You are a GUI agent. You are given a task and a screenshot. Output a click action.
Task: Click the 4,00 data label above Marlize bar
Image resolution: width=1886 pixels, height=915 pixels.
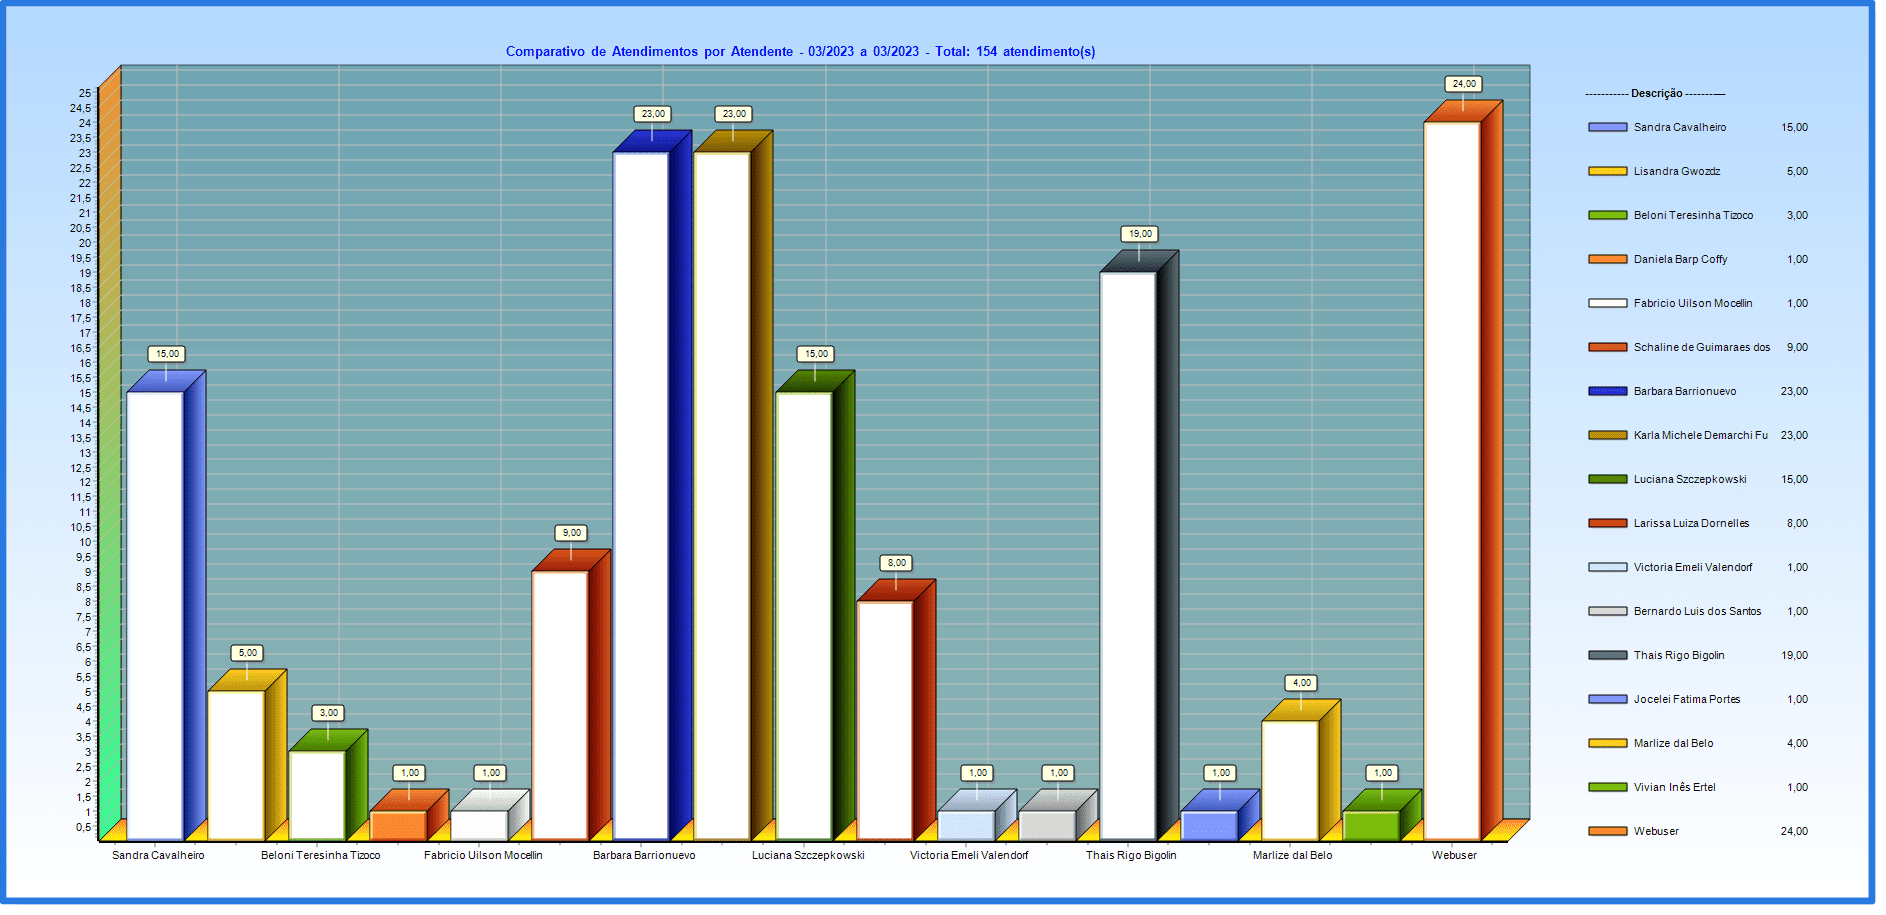coord(1301,684)
